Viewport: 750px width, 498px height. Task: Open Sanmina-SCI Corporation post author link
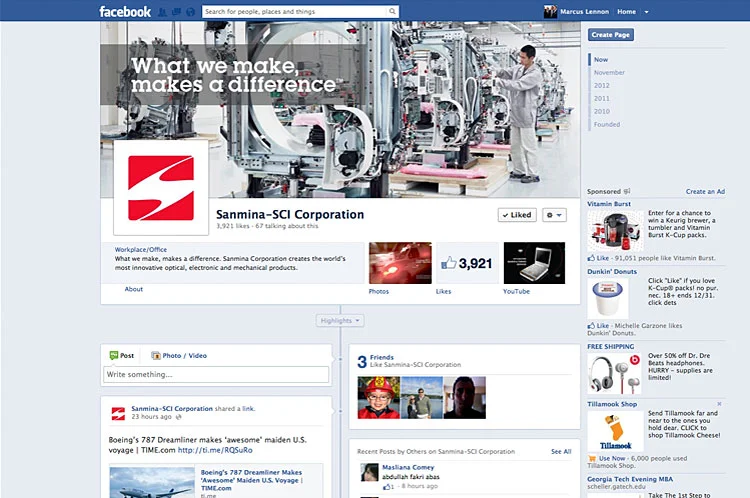(x=172, y=409)
